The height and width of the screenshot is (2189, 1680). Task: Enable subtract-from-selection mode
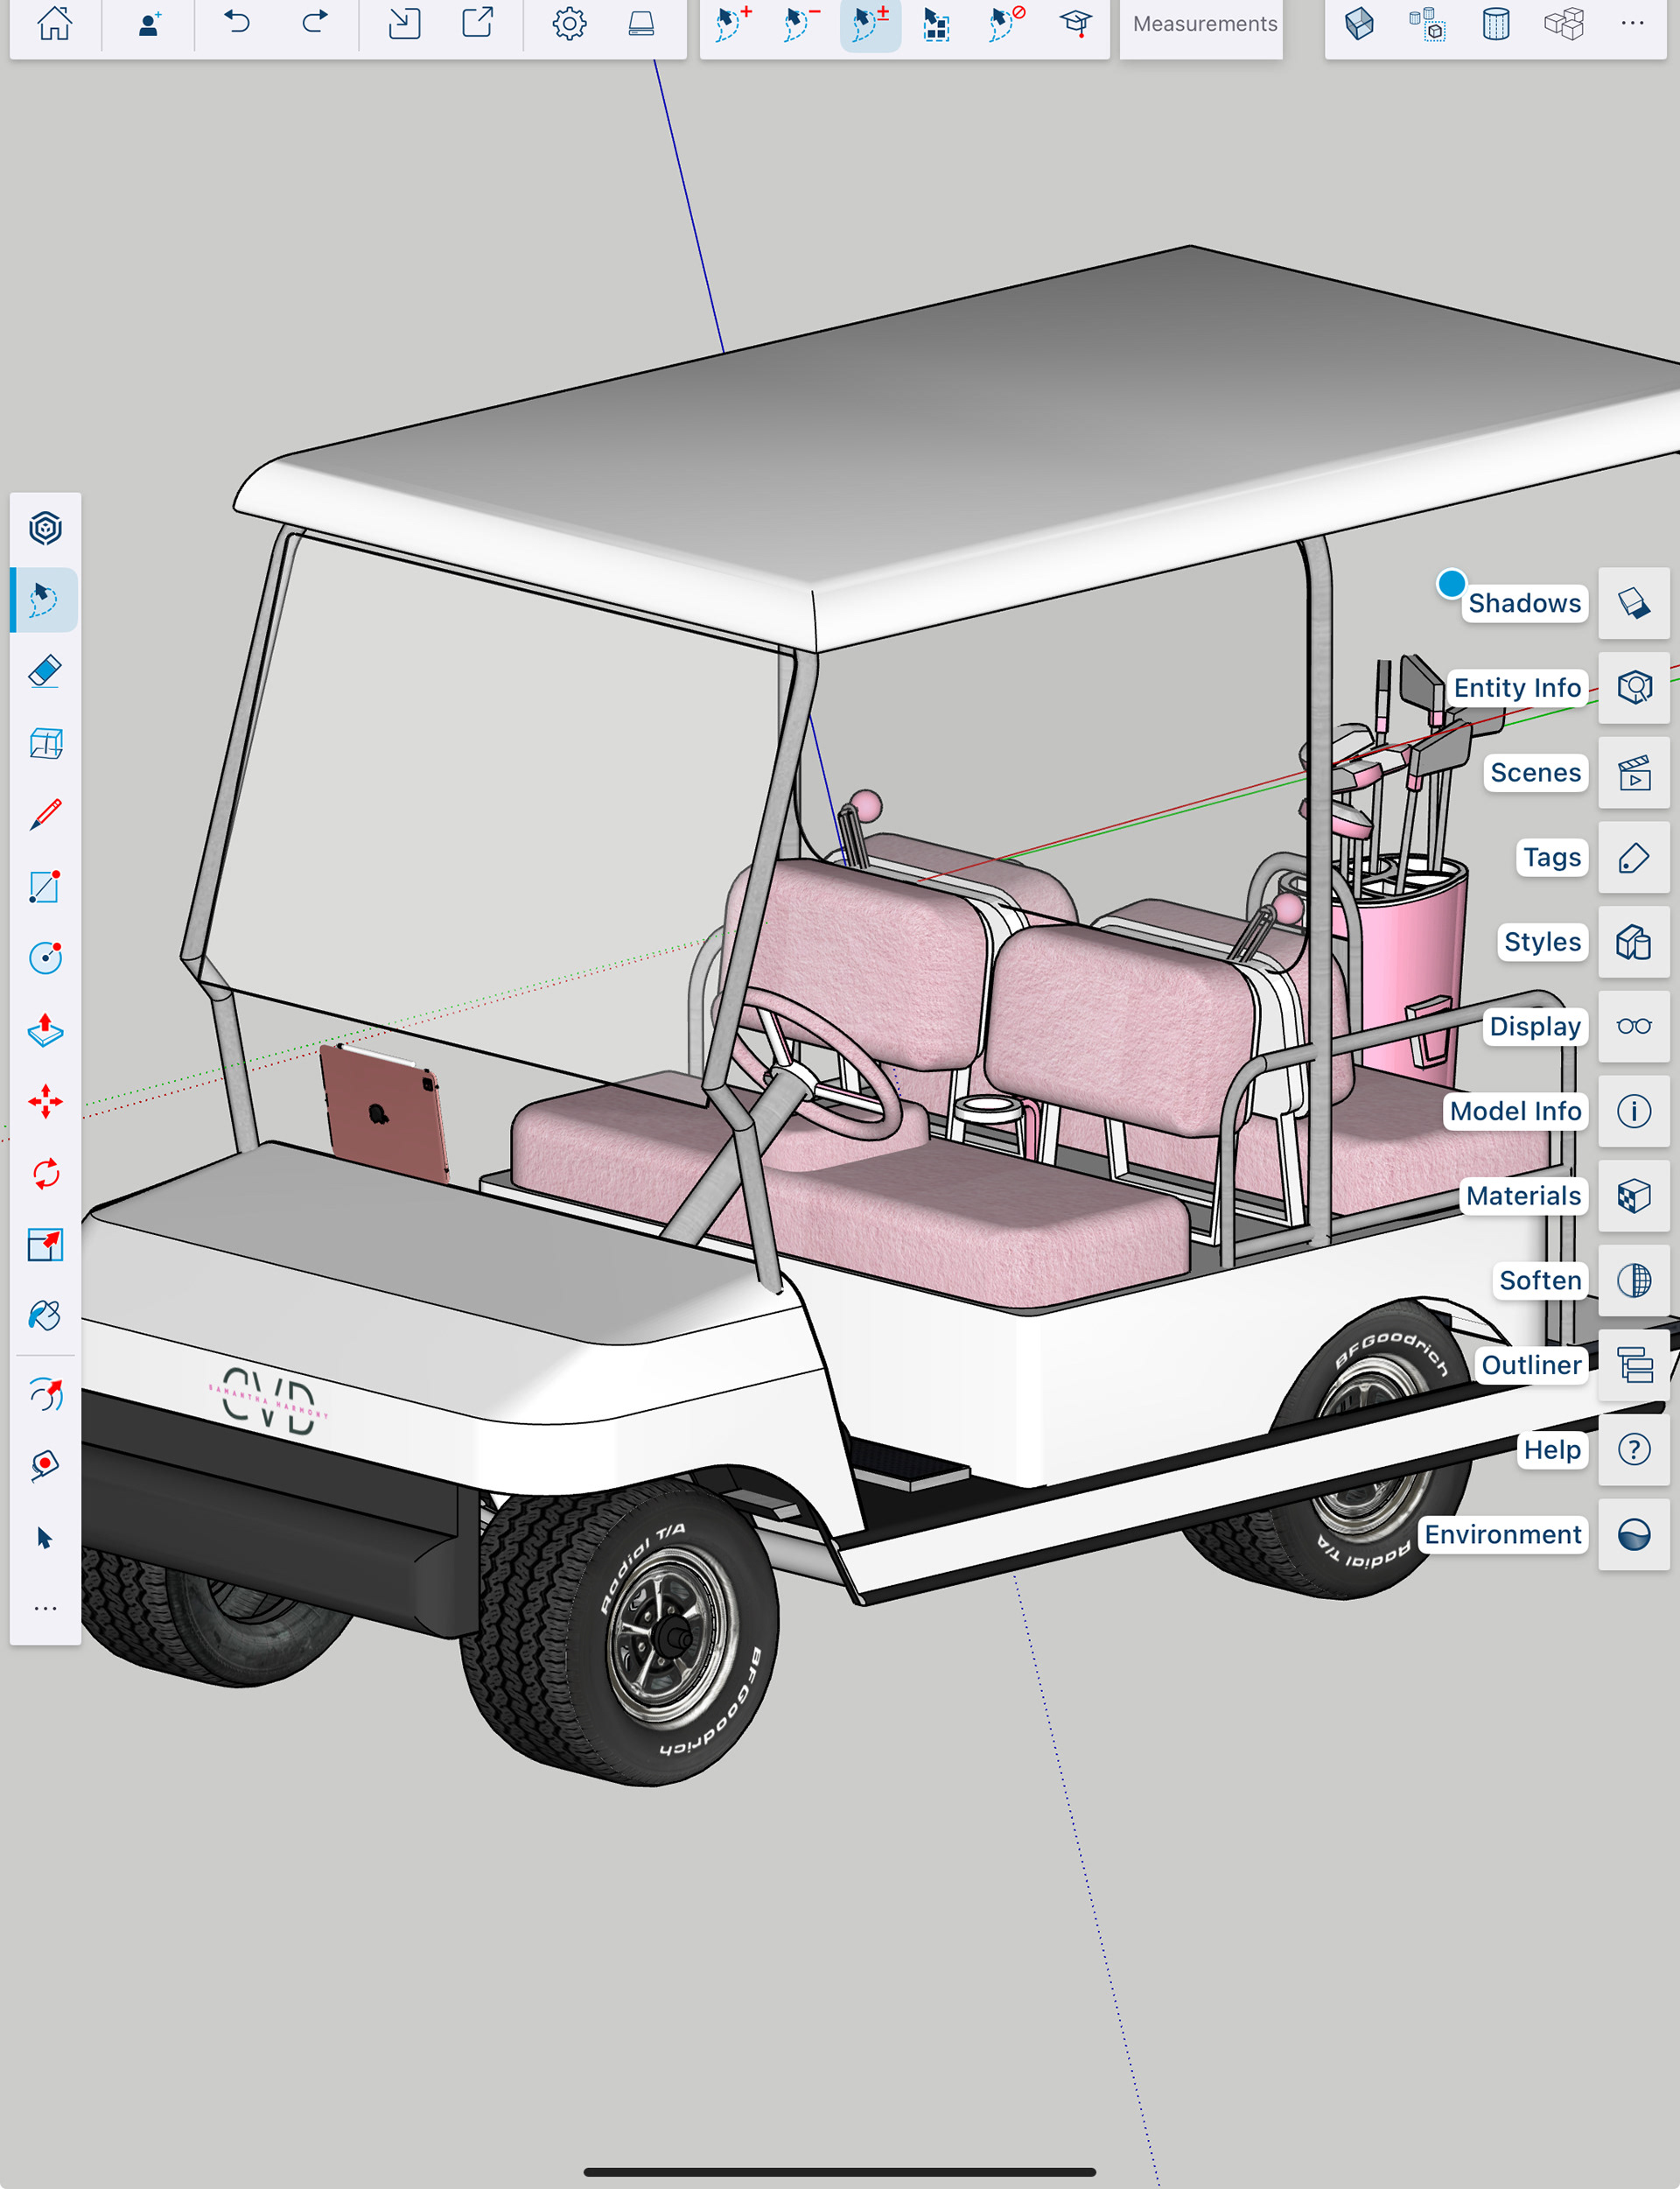tap(801, 23)
